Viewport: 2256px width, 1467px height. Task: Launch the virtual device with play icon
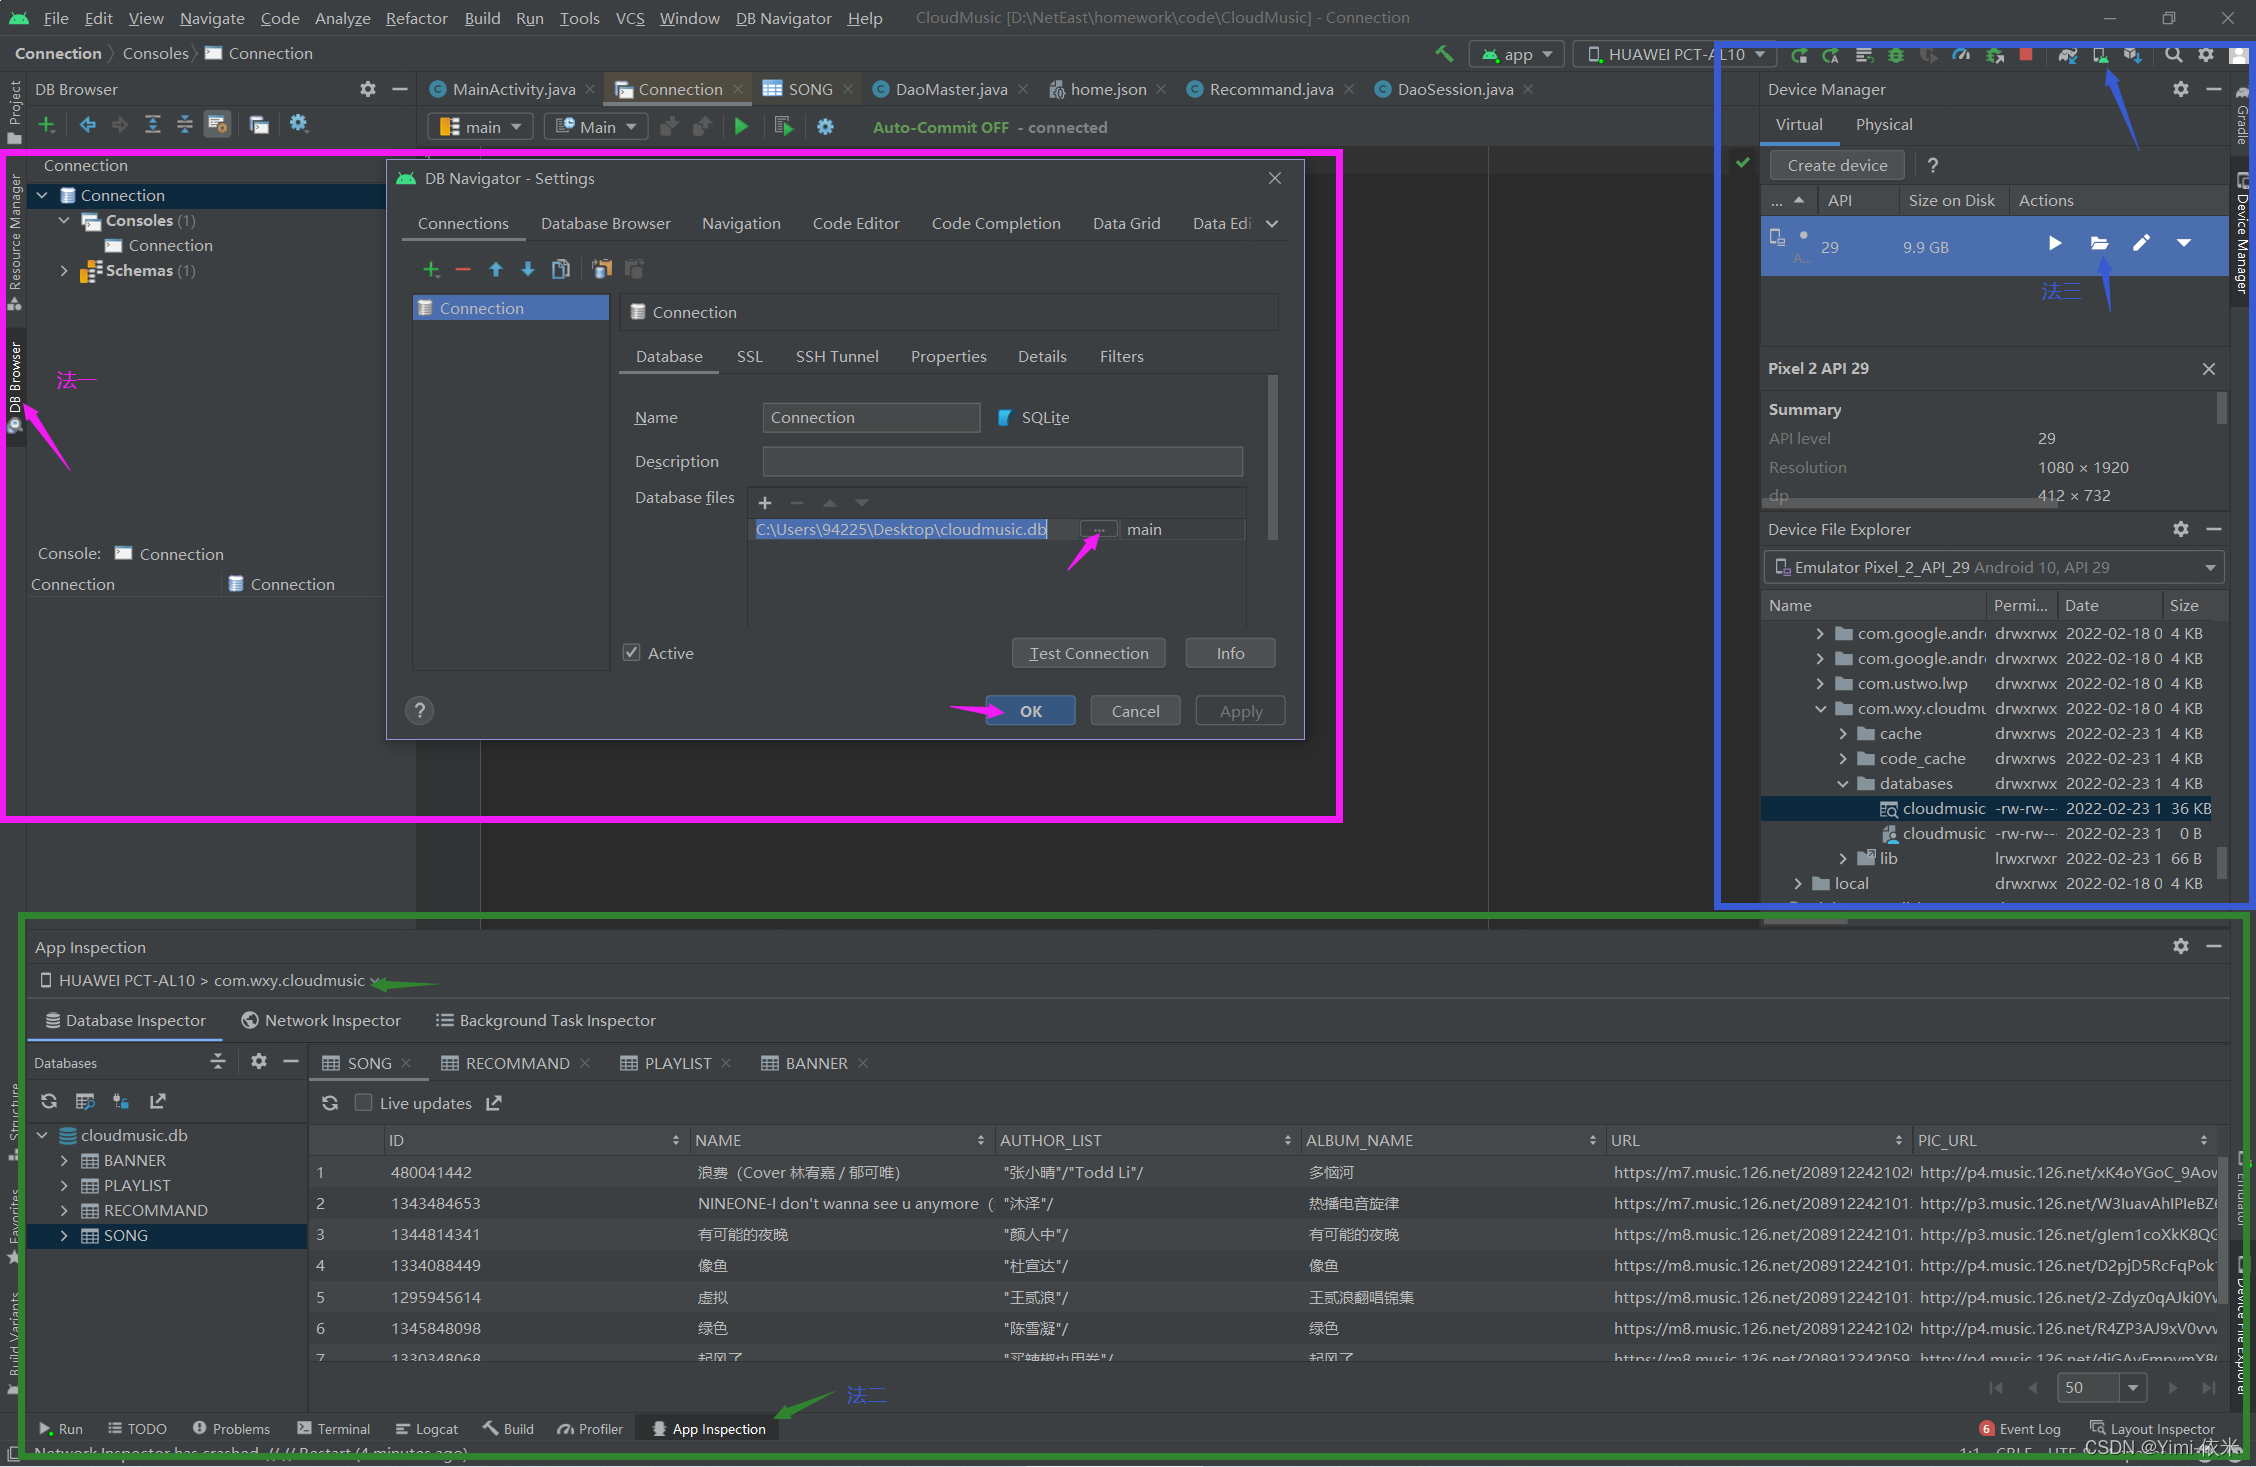point(2054,243)
